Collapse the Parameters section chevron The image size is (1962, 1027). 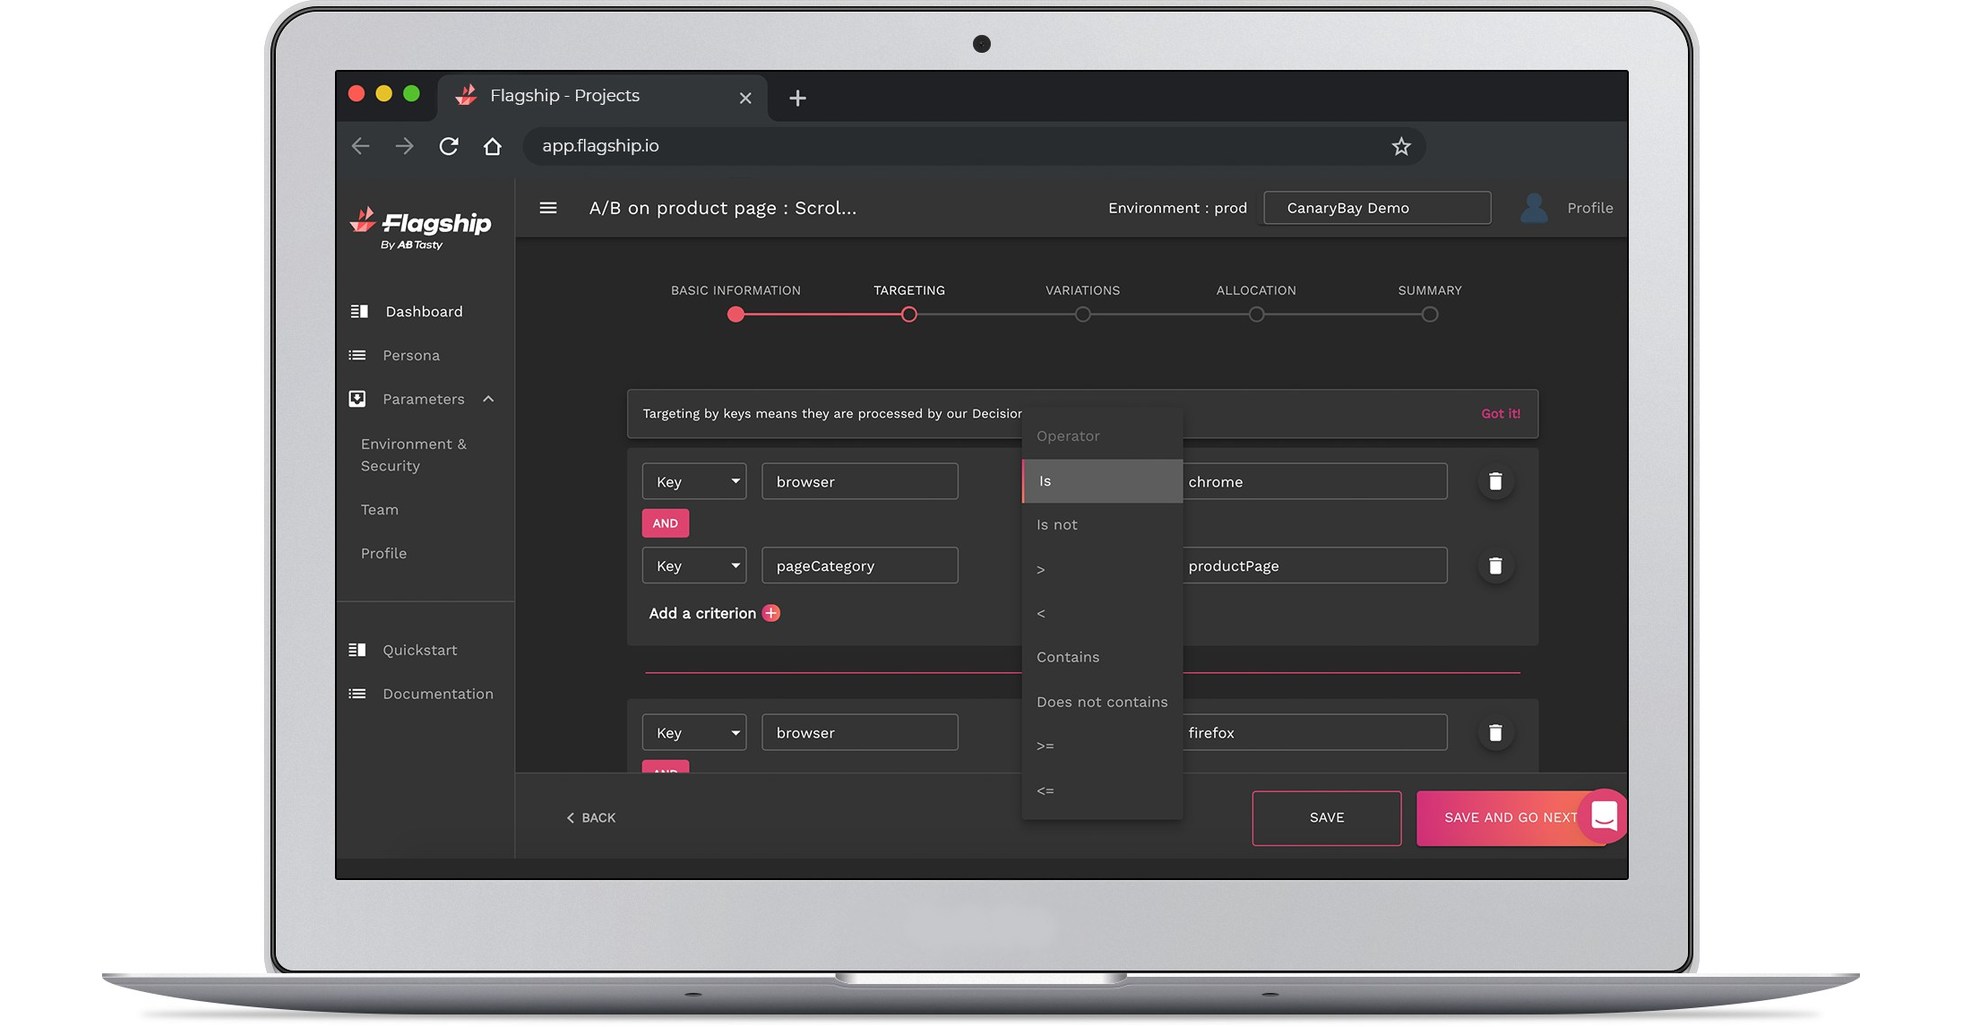[x=488, y=398]
